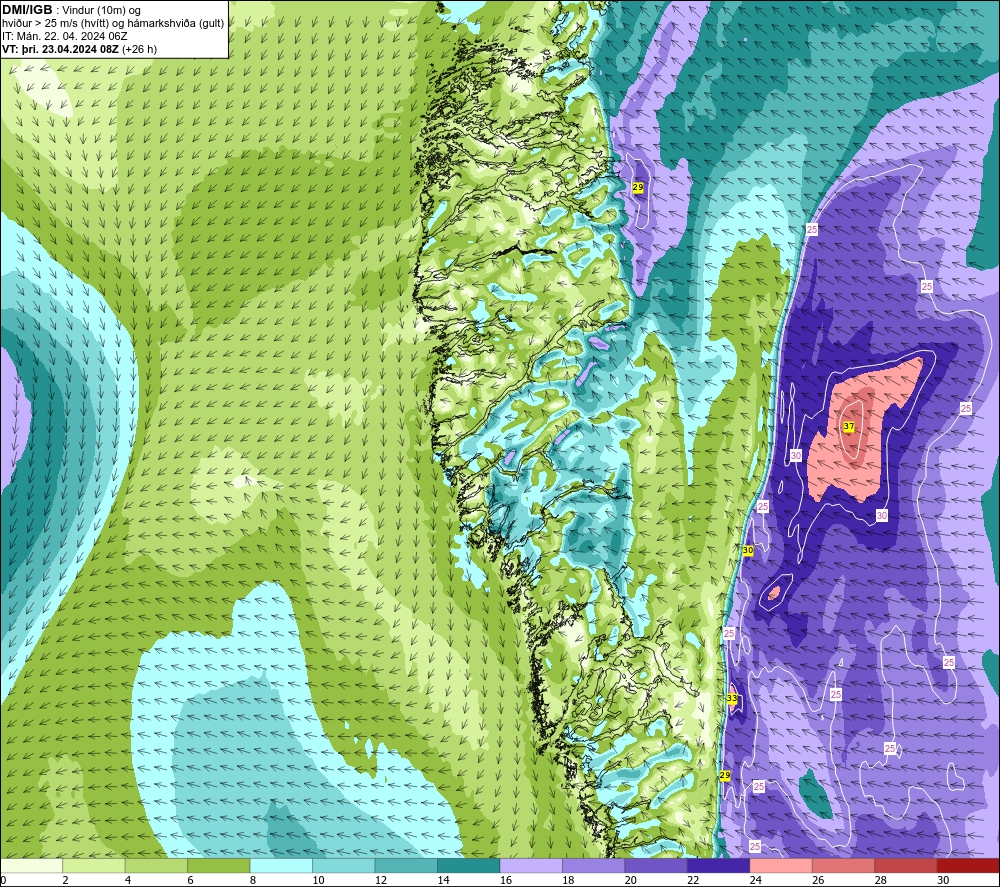Image resolution: width=1000 pixels, height=887 pixels.
Task: Pick the 6–8 m/s darker green swatch
Action: click(219, 865)
